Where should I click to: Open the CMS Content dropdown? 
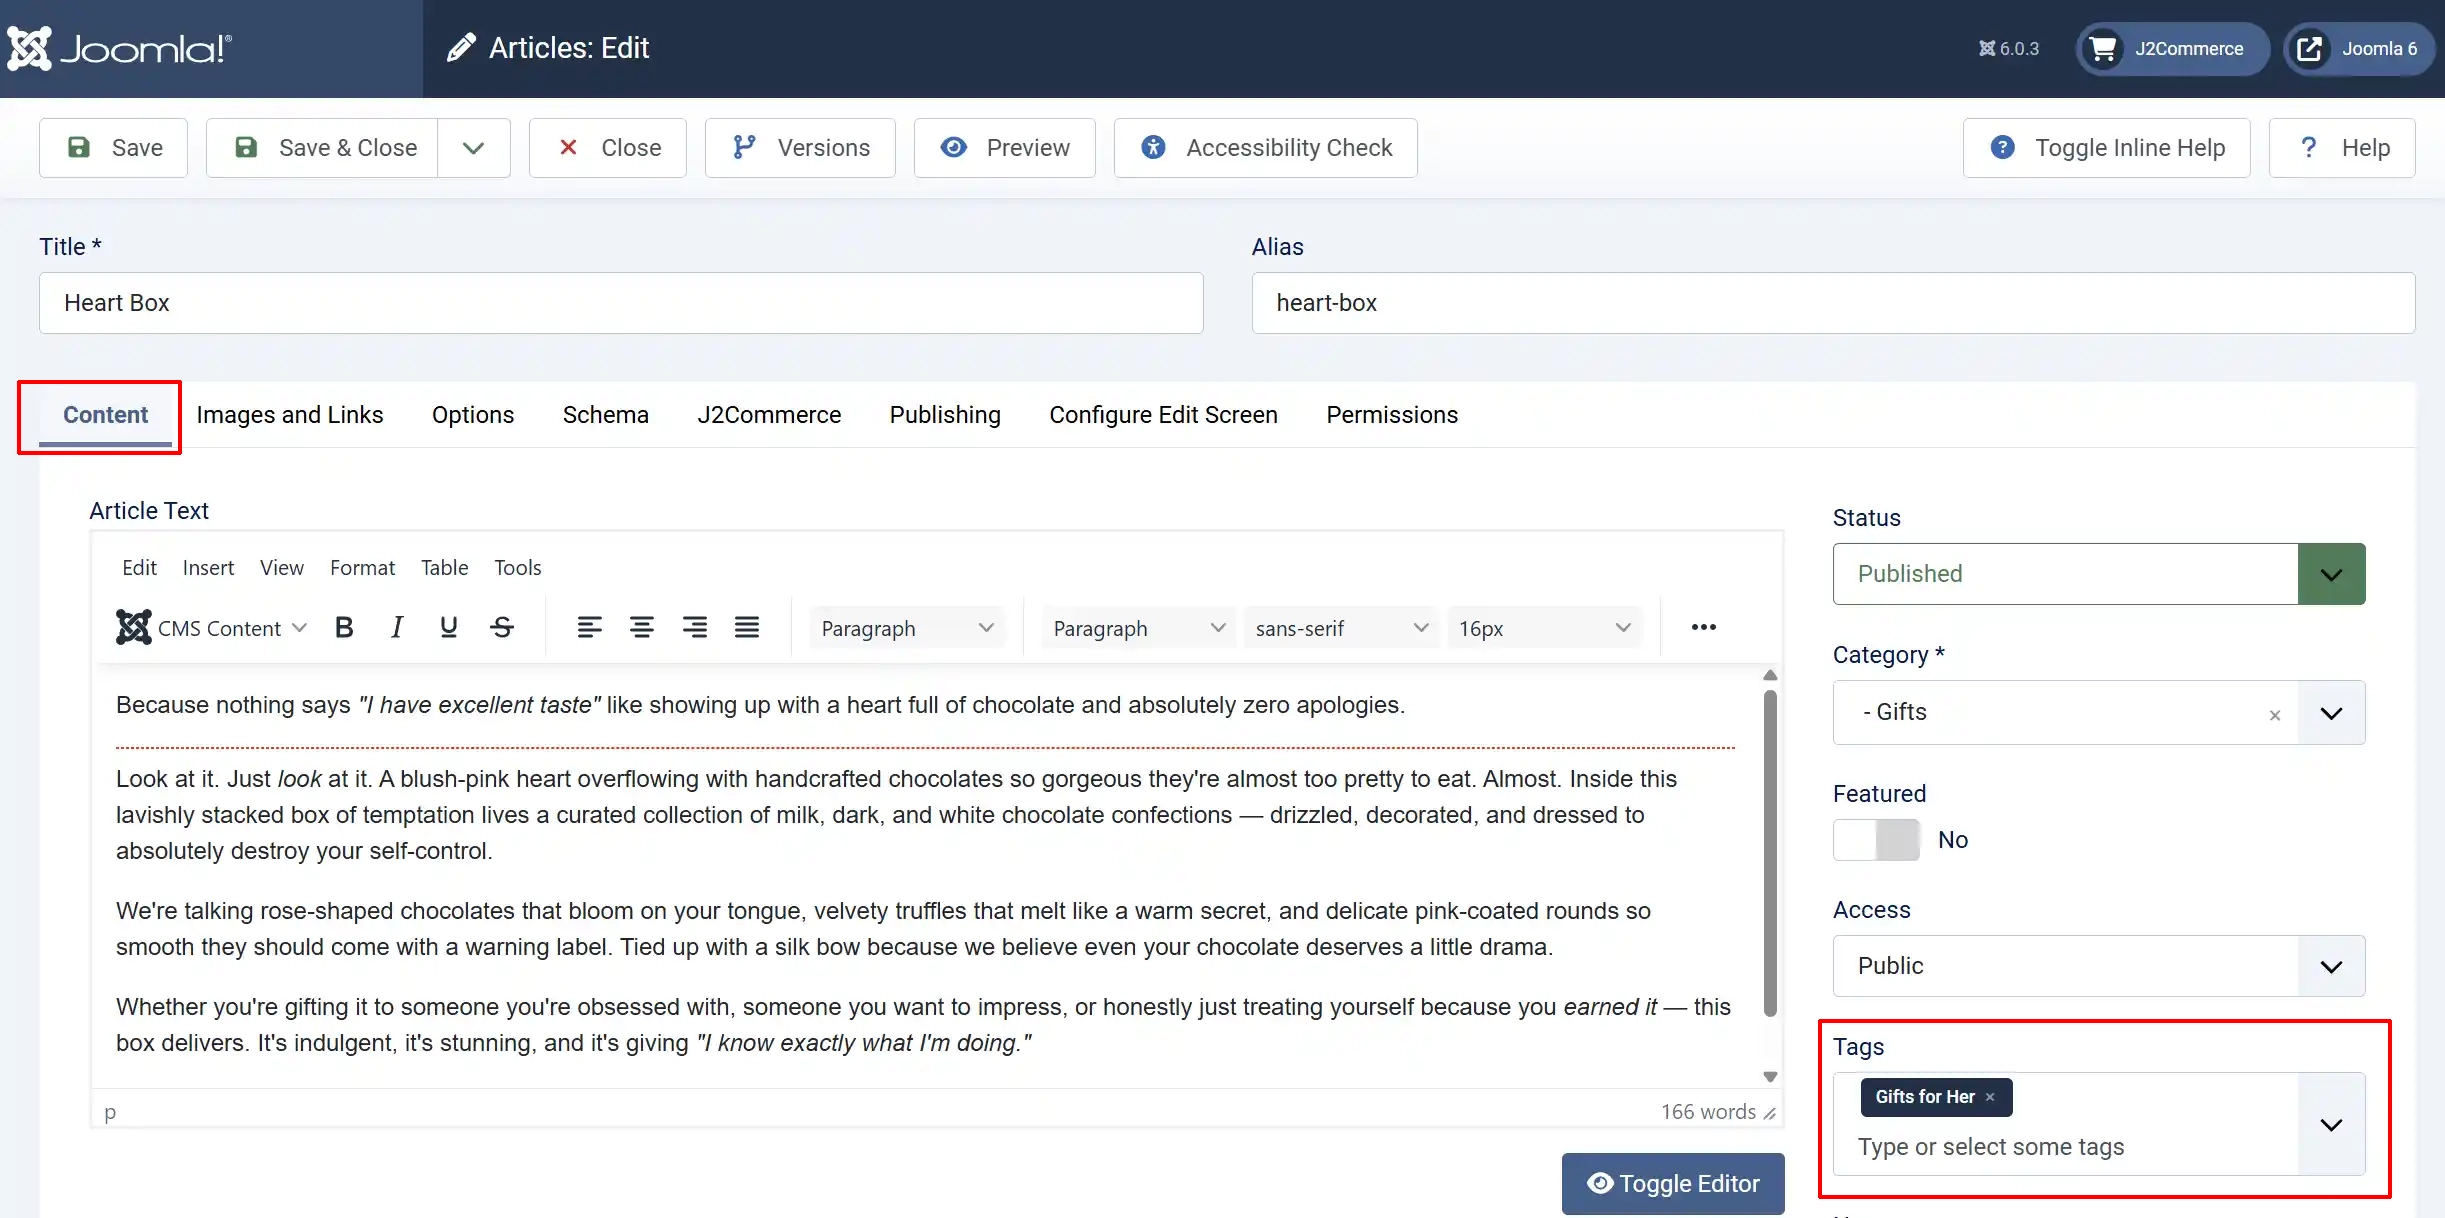(x=211, y=627)
